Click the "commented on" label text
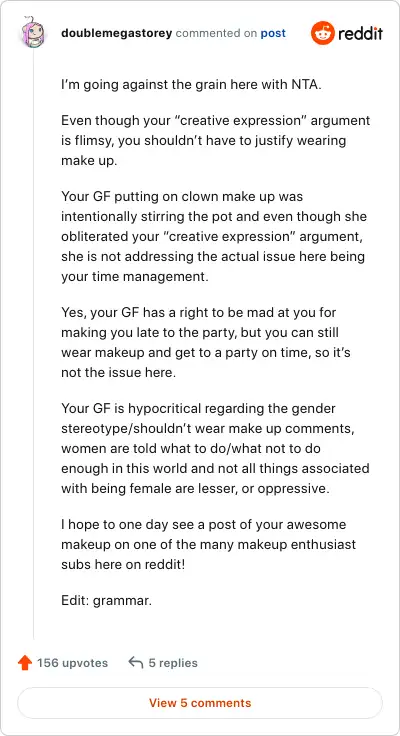The image size is (400, 736). pyautogui.click(x=216, y=33)
